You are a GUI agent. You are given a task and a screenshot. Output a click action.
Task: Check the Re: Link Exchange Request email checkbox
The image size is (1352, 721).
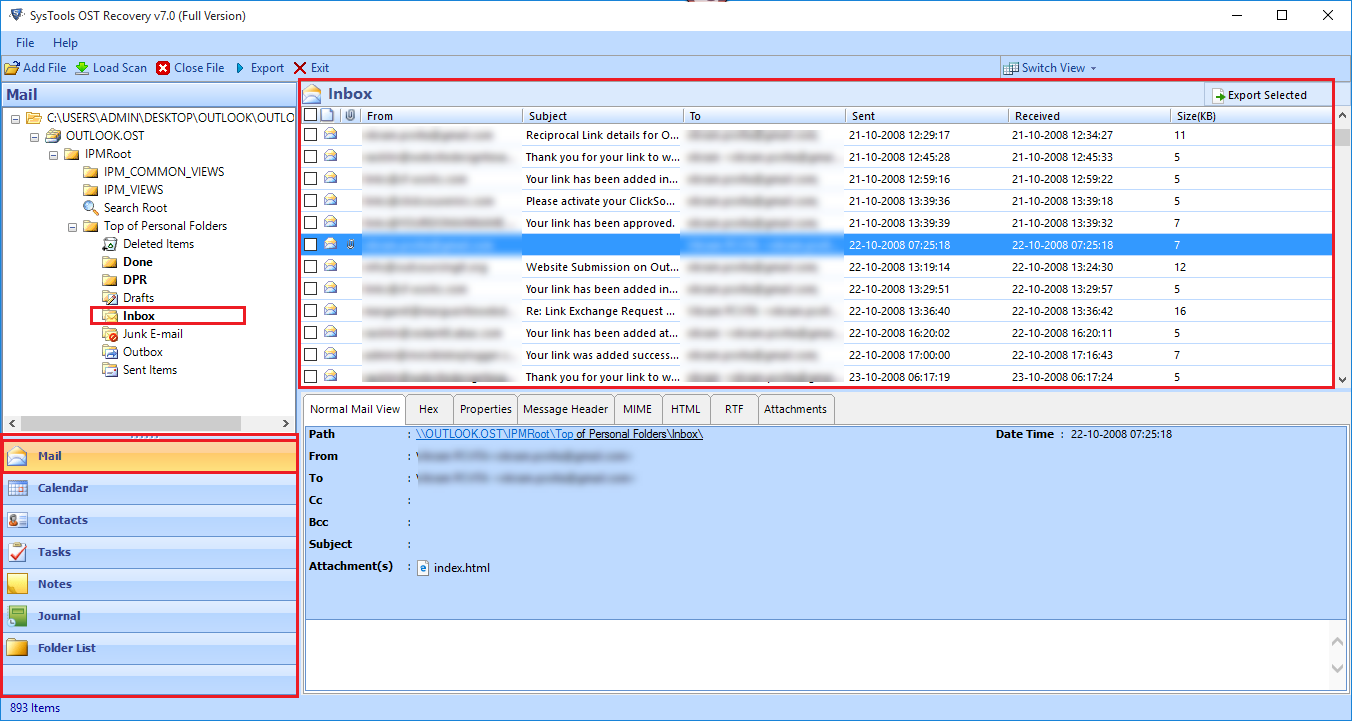[x=311, y=310]
